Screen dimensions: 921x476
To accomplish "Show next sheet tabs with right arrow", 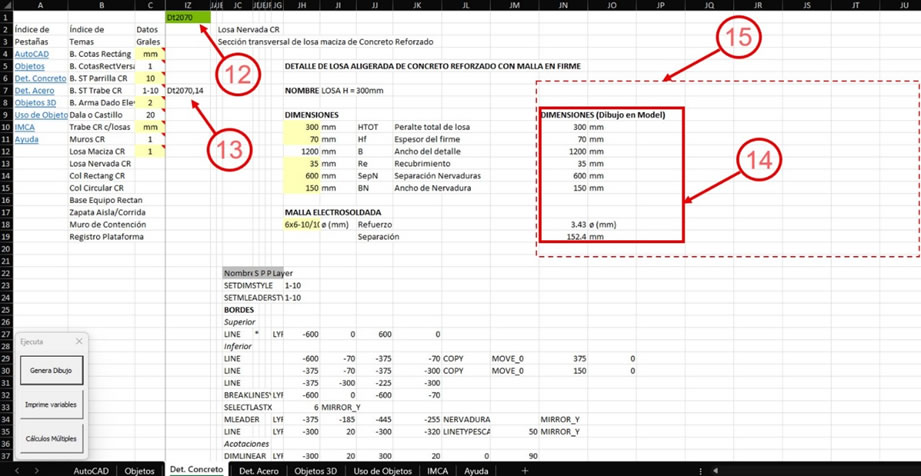I will pos(36,470).
